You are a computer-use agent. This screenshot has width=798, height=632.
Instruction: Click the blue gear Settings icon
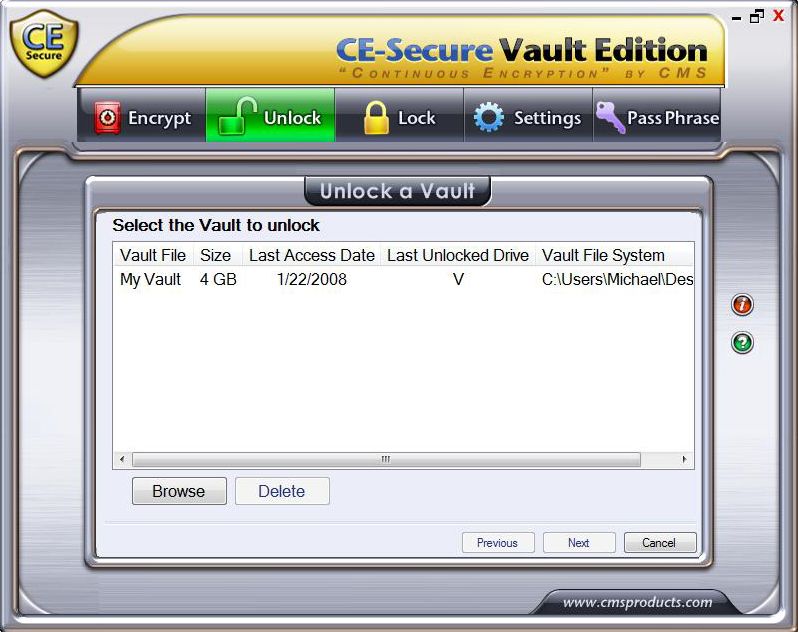click(x=489, y=118)
